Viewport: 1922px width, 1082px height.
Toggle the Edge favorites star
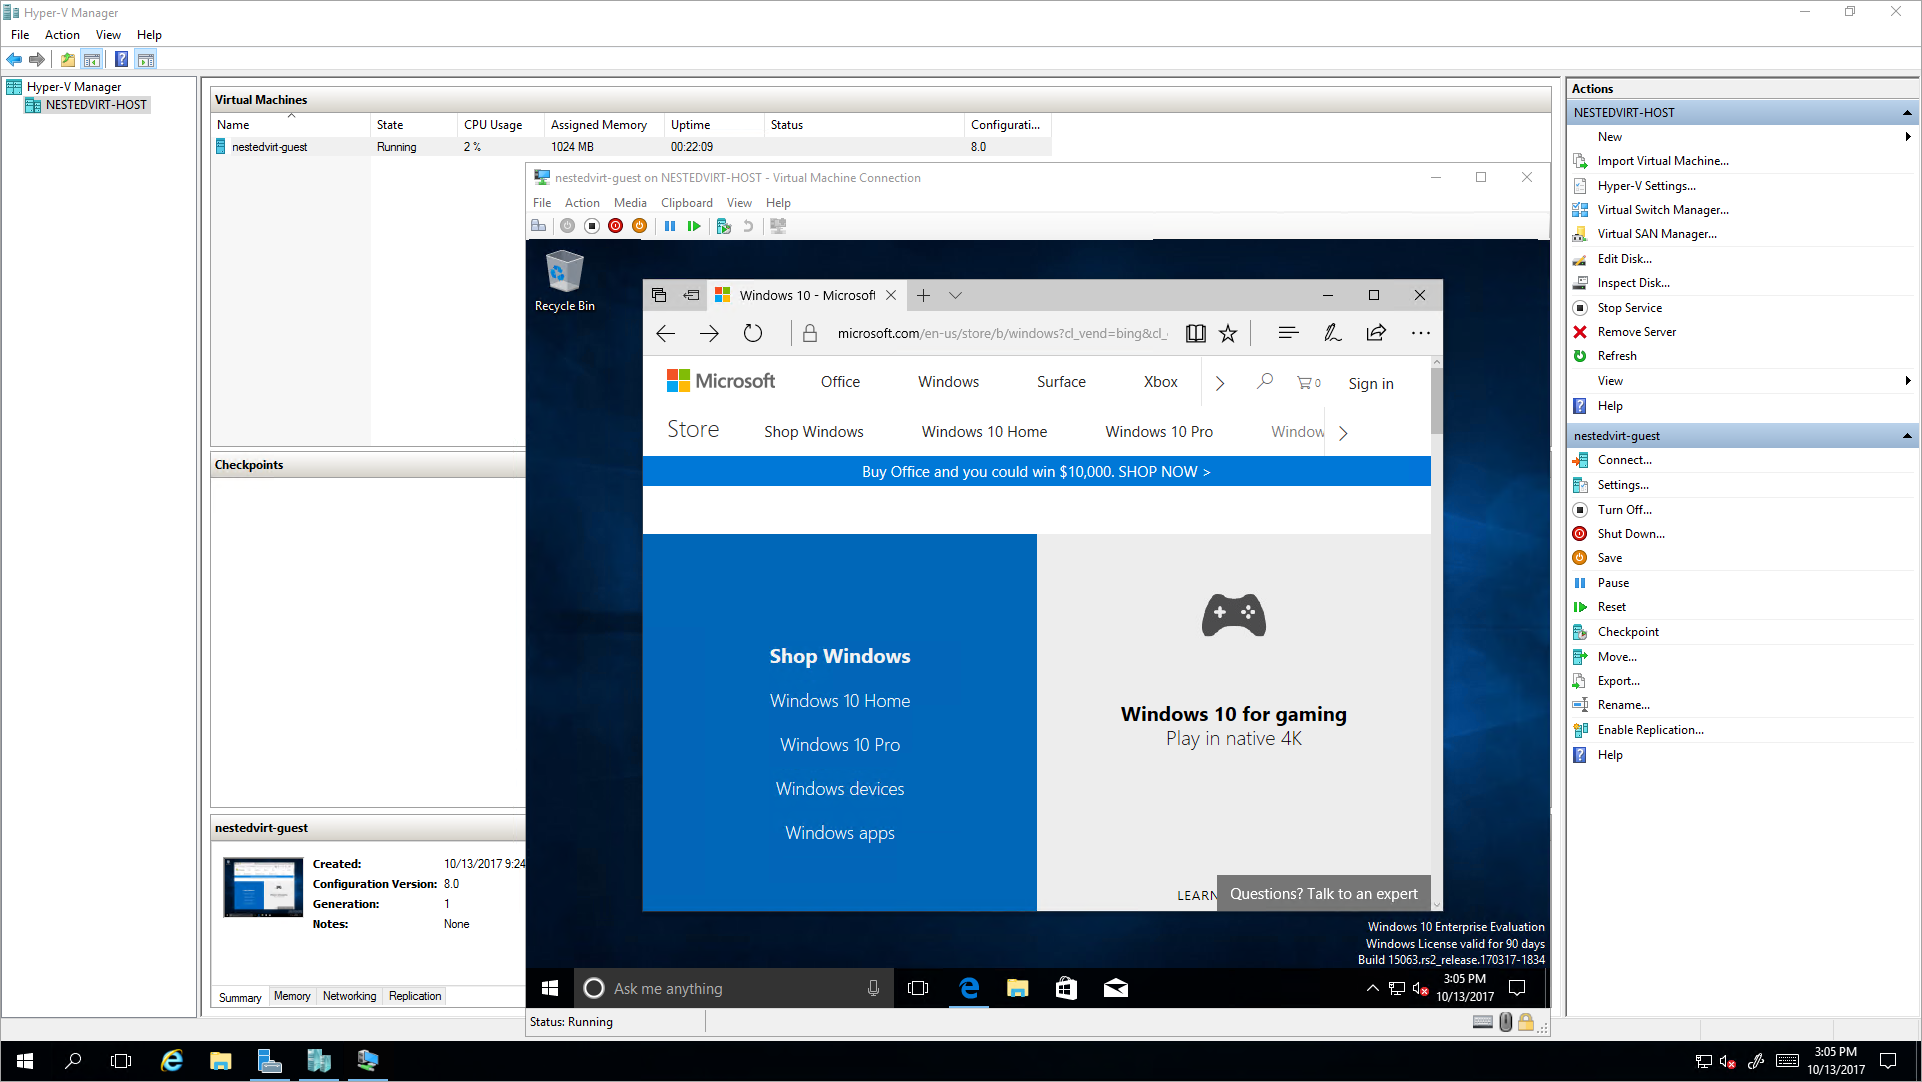(1228, 333)
